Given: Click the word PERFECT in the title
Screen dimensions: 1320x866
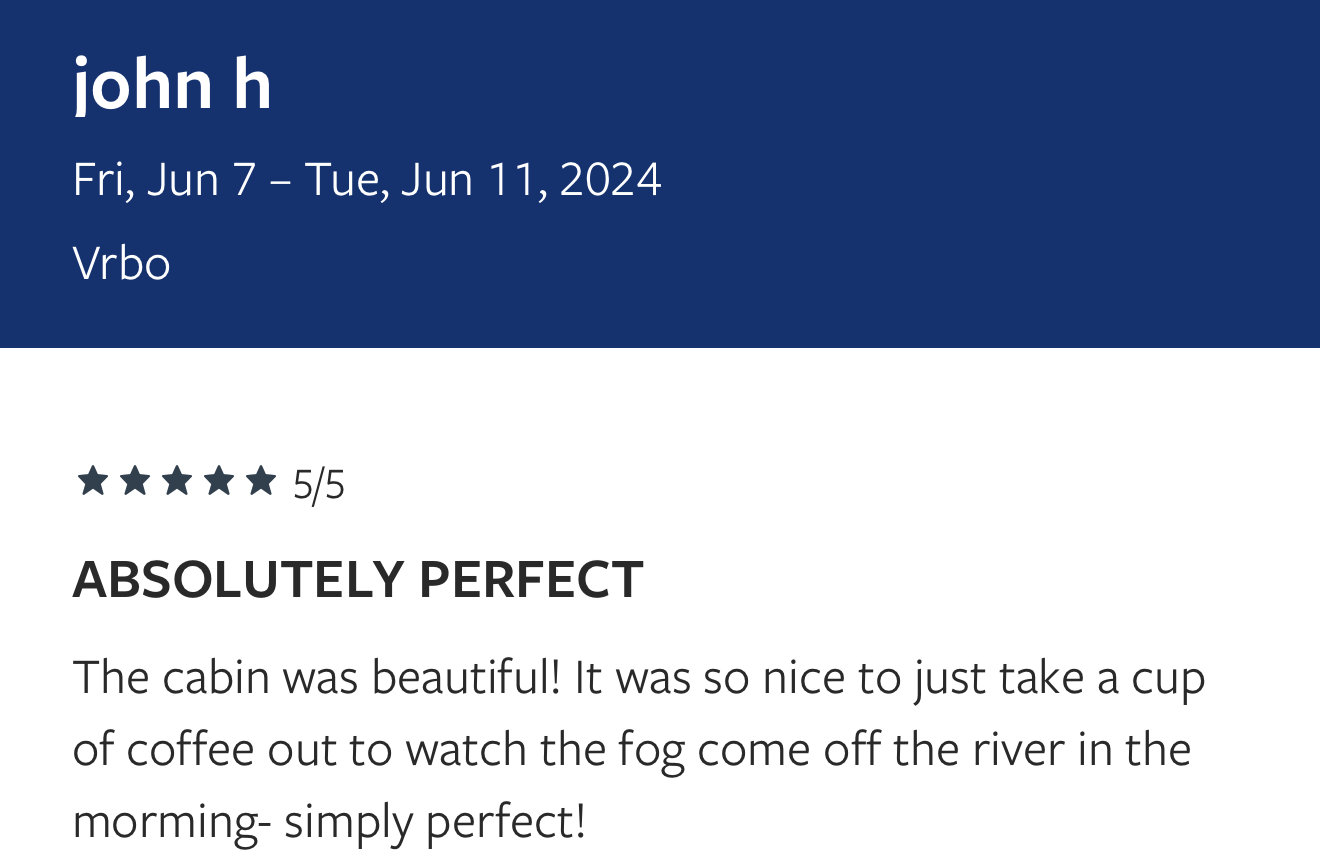Looking at the screenshot, I should pyautogui.click(x=531, y=579).
